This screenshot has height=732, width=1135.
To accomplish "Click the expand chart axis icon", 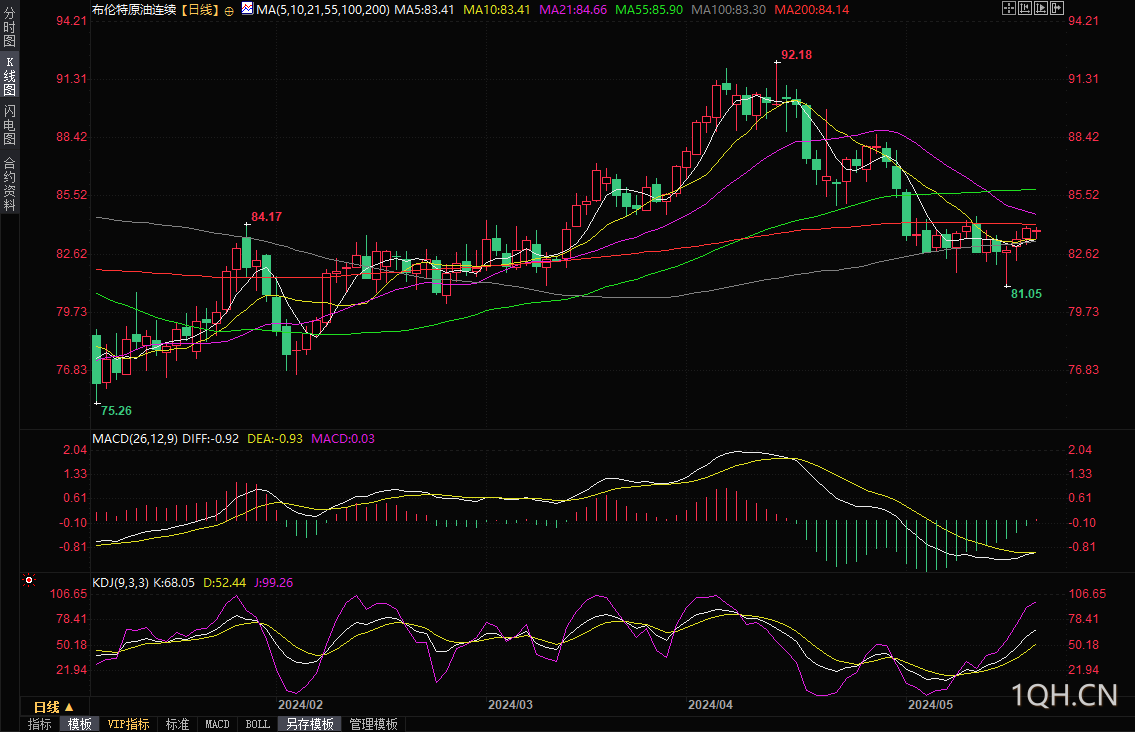I will (1041, 8).
